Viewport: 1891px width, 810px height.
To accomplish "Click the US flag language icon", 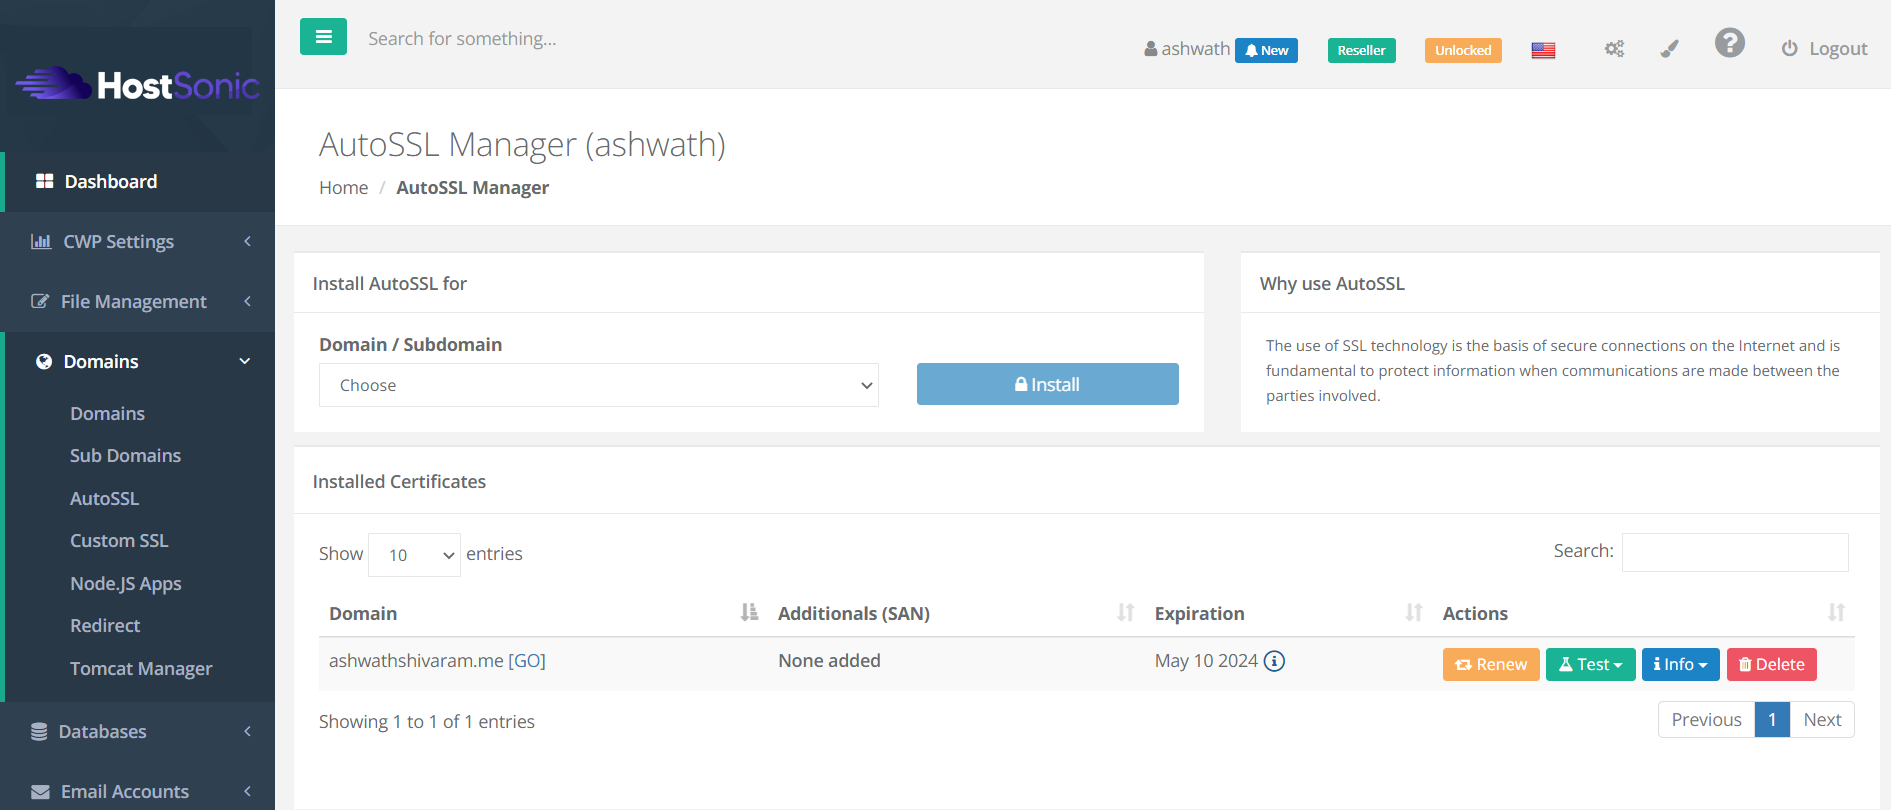I will pos(1543,50).
